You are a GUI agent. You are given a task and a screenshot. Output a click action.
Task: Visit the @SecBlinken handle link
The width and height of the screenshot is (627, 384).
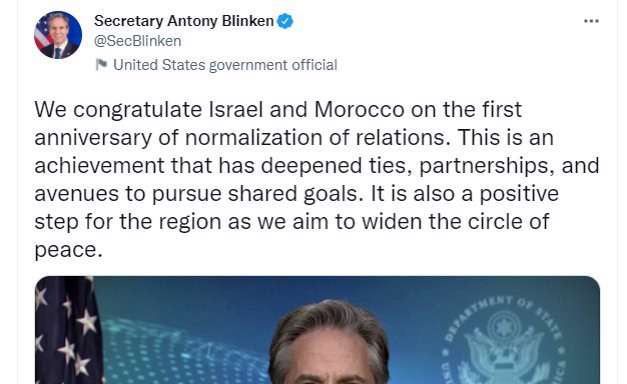tap(138, 41)
